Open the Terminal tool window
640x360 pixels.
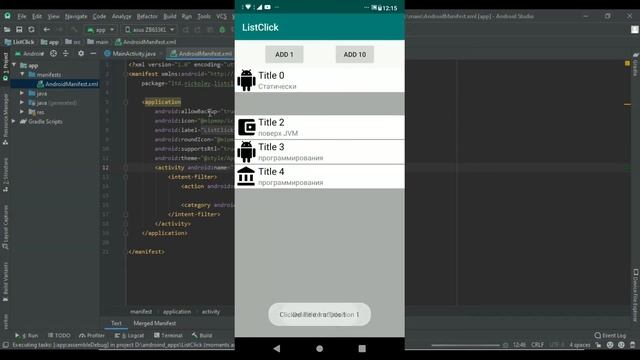click(x=168, y=335)
